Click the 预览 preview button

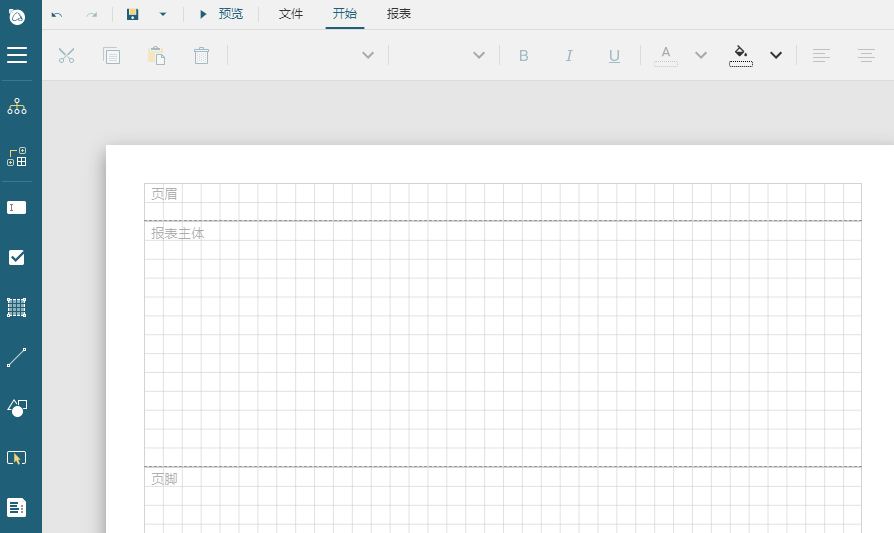(221, 14)
